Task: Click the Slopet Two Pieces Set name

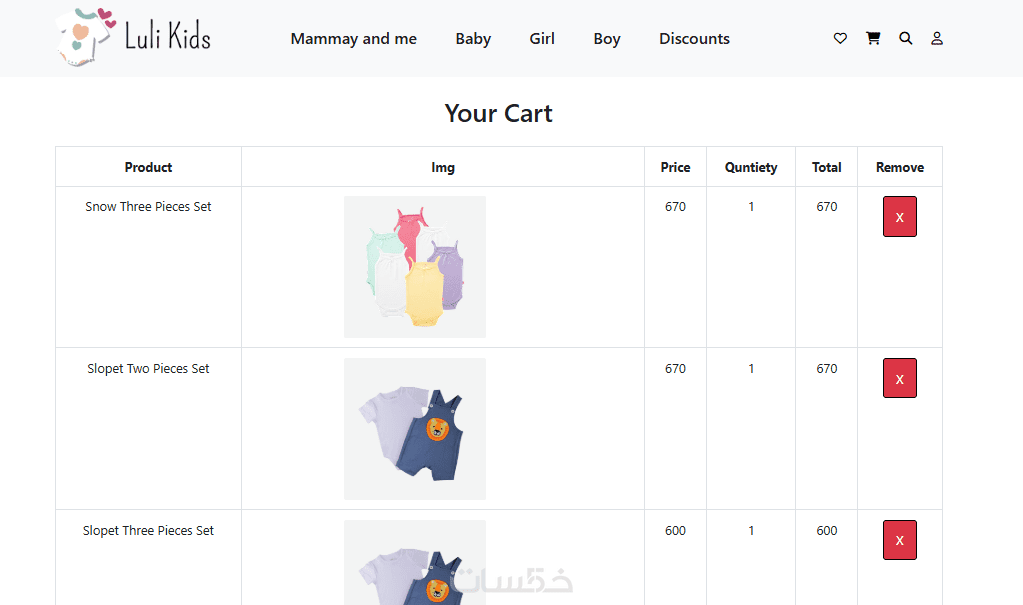Action: (x=148, y=369)
